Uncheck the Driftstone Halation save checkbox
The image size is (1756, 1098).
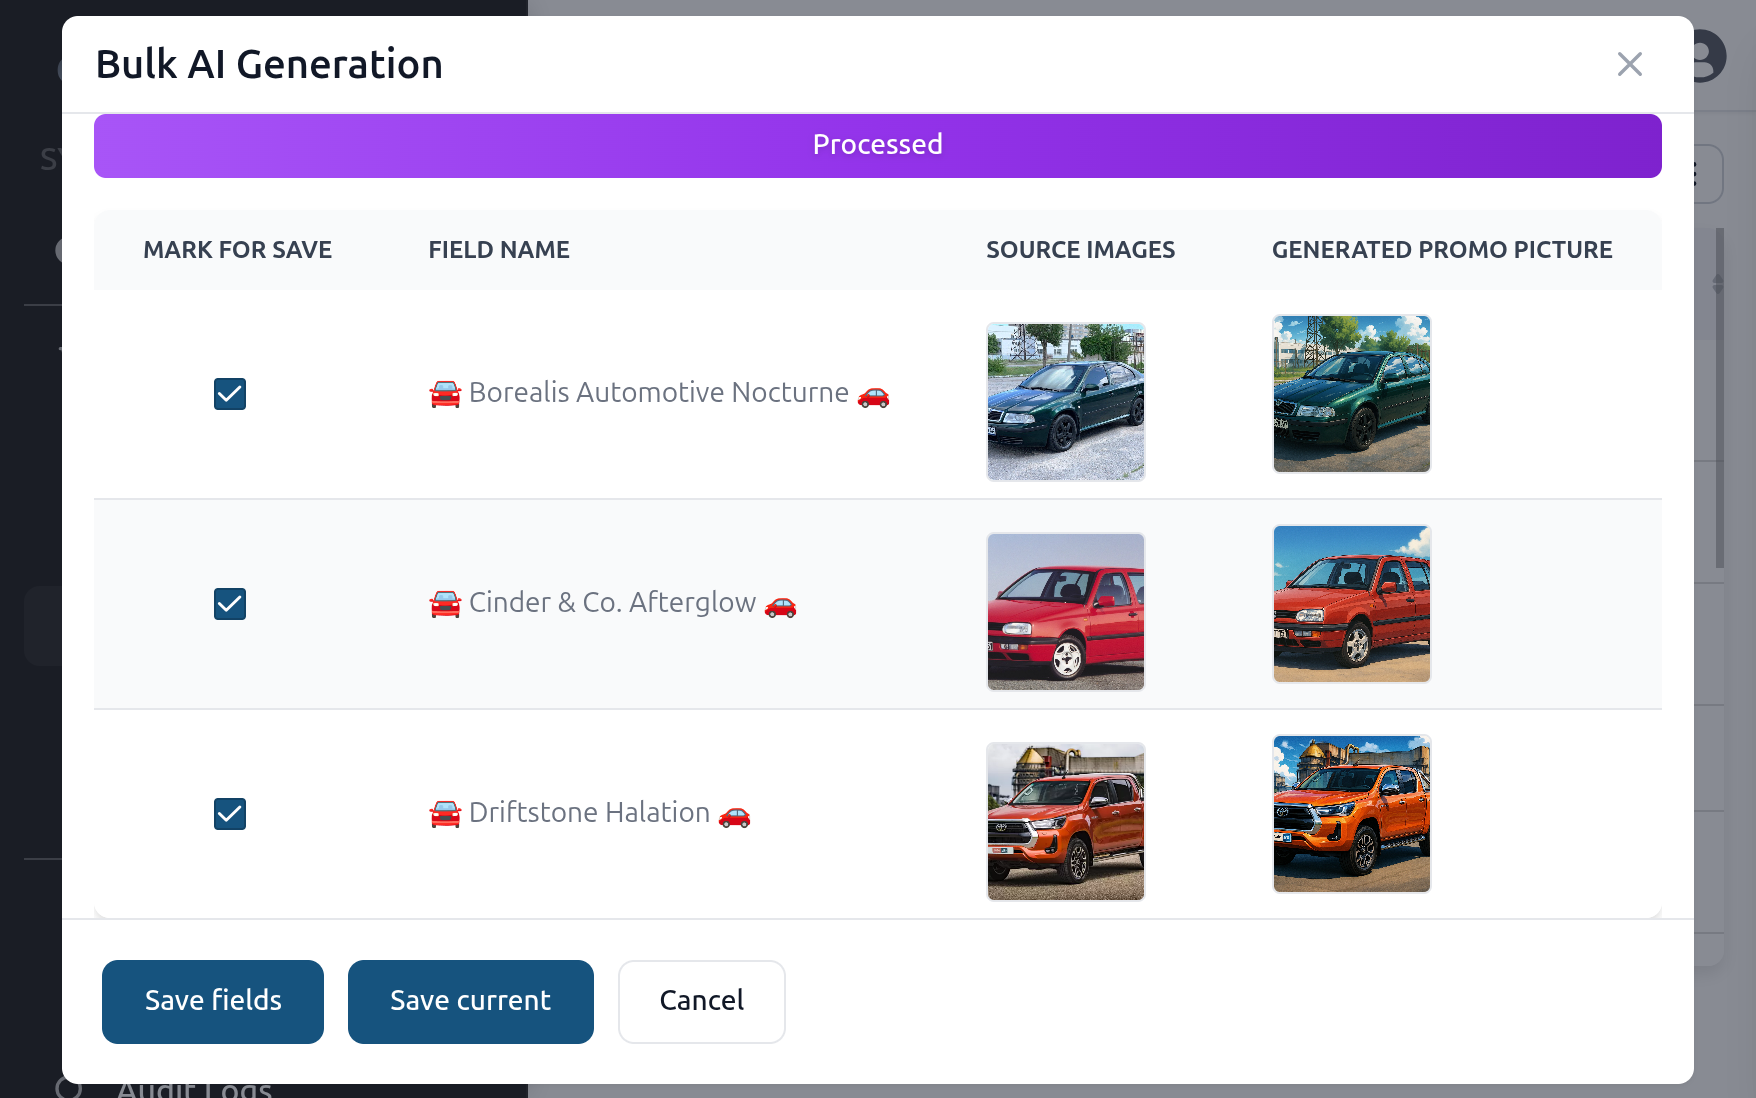tap(229, 814)
